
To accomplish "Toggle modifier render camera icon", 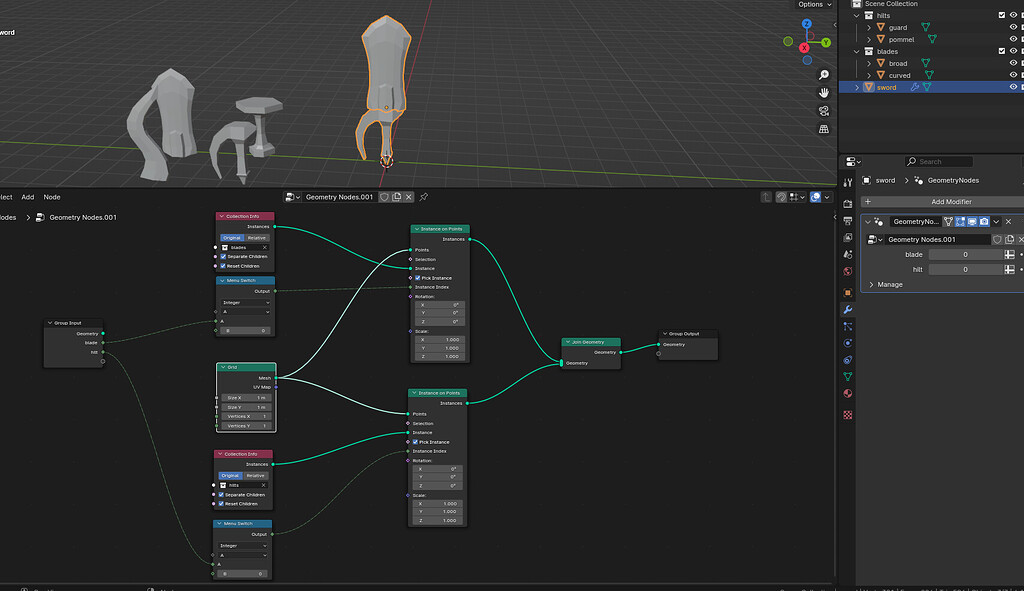I will click(984, 222).
